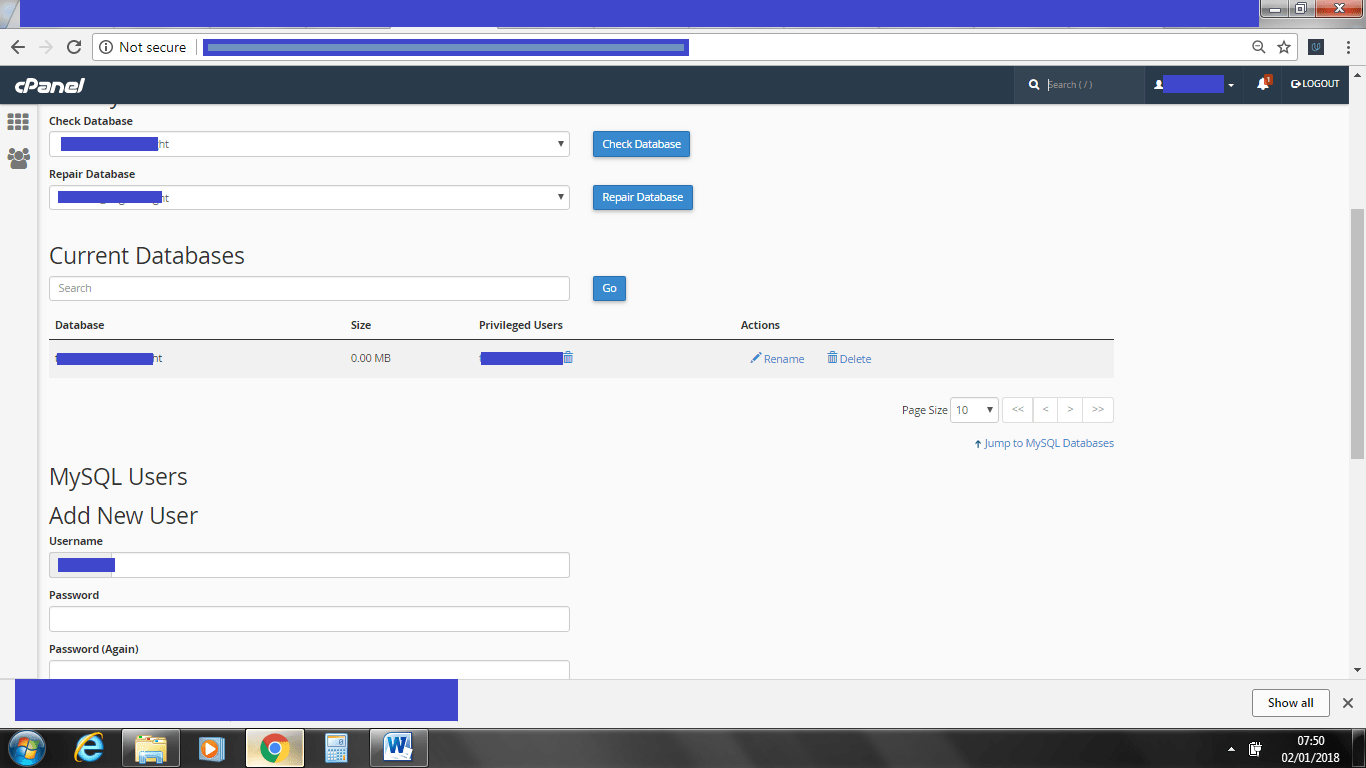Open the Page Size dropdown
Viewport: 1366px width, 768px height.
[974, 410]
